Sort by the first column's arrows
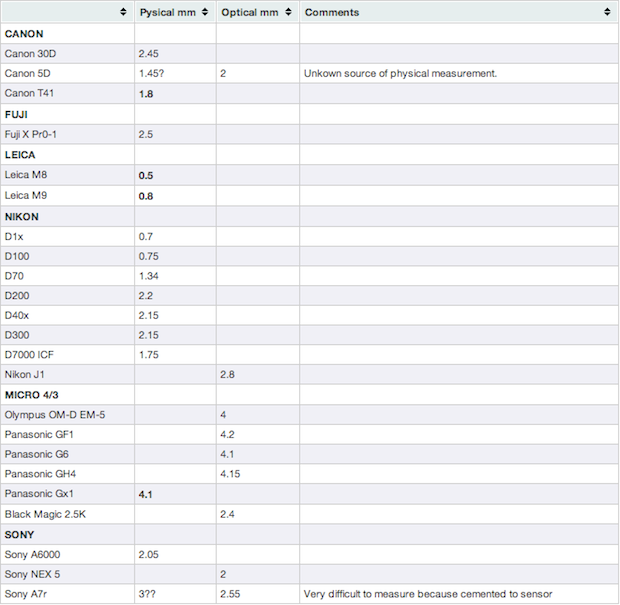The width and height of the screenshot is (620, 605). (123, 12)
